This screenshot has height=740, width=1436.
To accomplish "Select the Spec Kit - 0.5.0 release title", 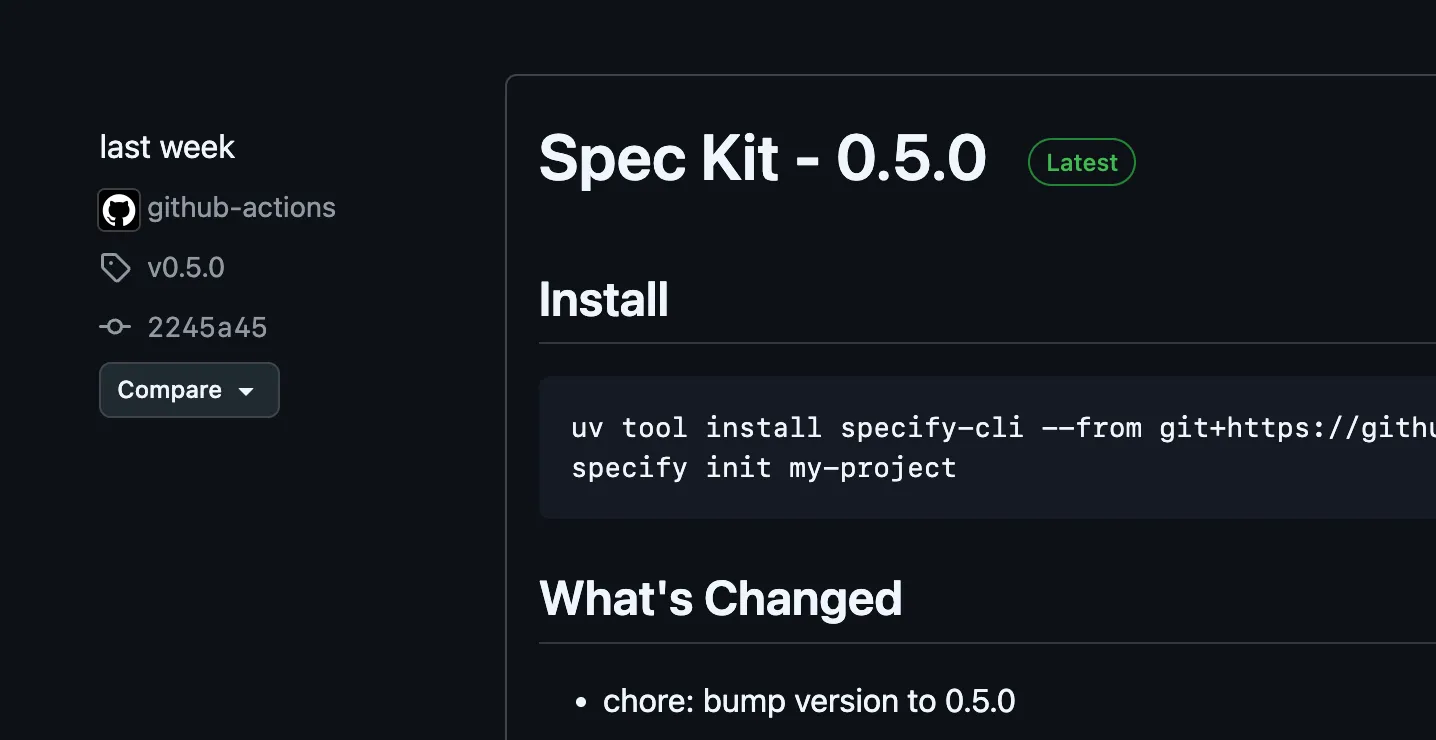I will (x=762, y=160).
